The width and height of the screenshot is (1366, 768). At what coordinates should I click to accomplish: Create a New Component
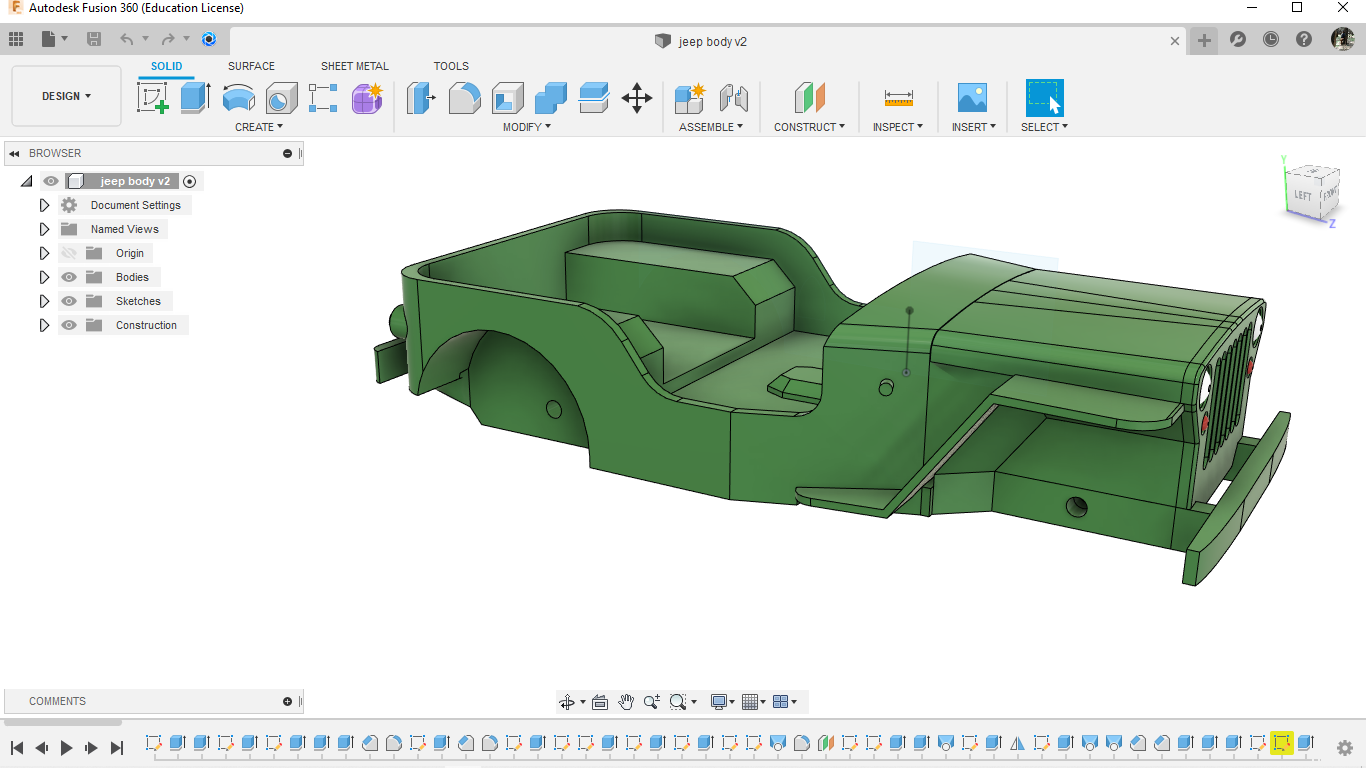[690, 98]
